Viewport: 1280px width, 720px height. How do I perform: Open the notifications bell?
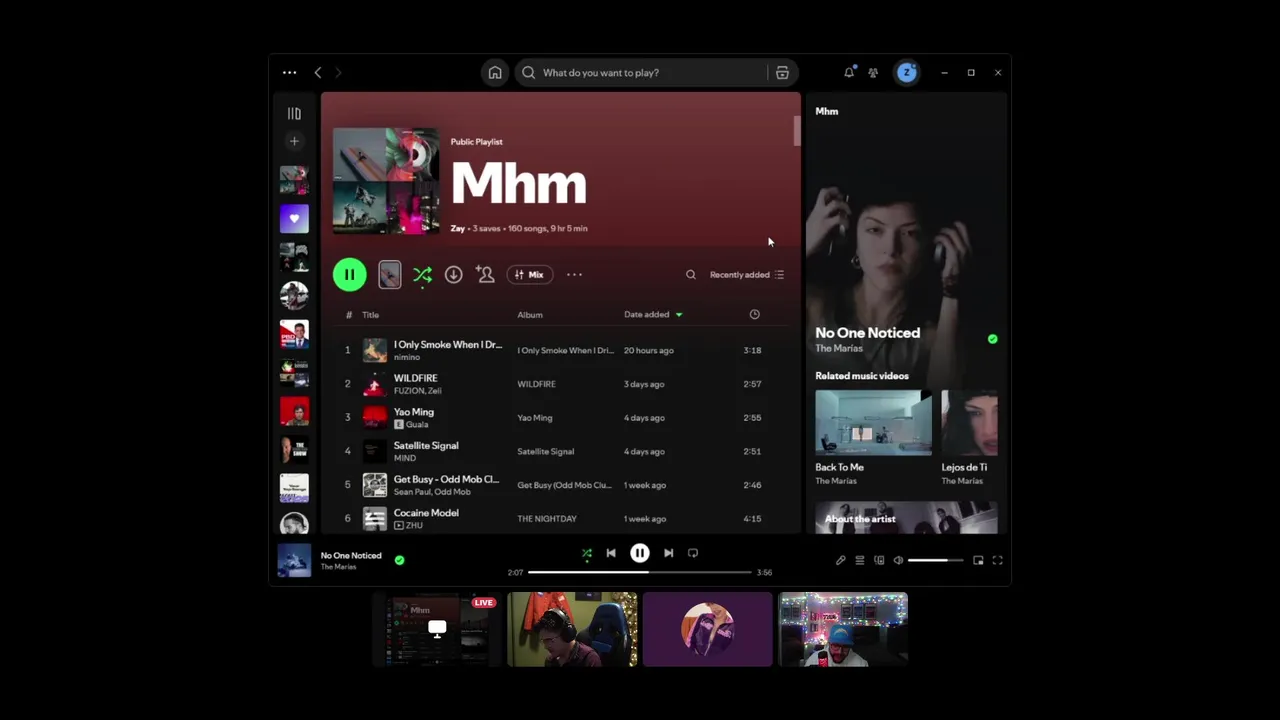coord(849,73)
